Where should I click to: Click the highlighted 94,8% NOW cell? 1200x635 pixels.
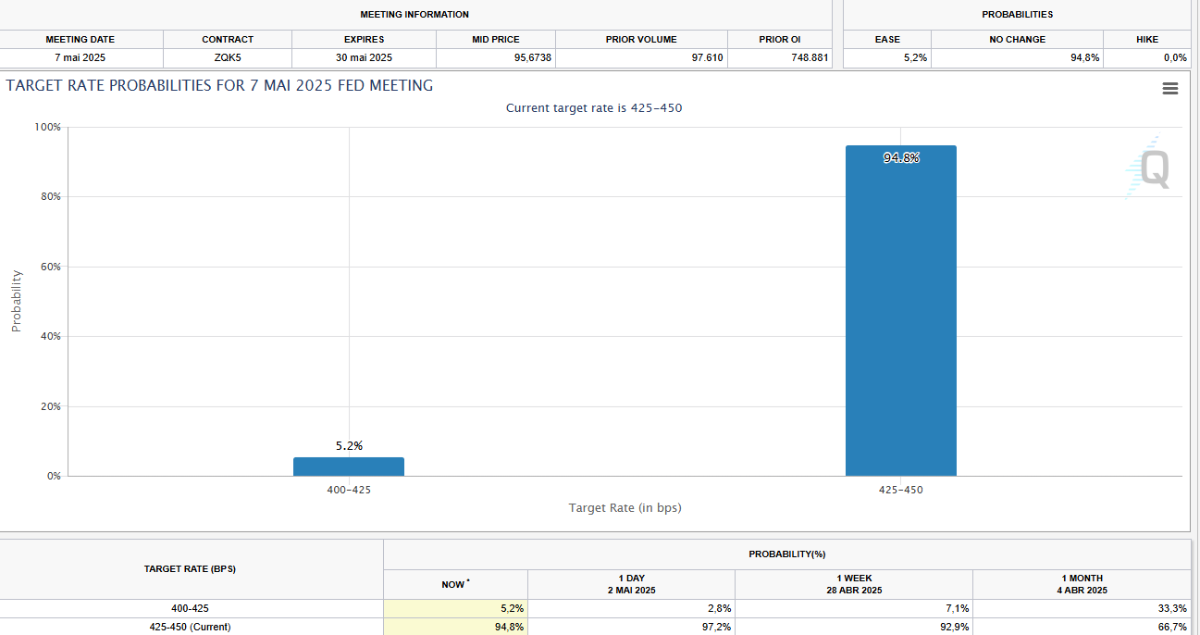pyautogui.click(x=456, y=627)
